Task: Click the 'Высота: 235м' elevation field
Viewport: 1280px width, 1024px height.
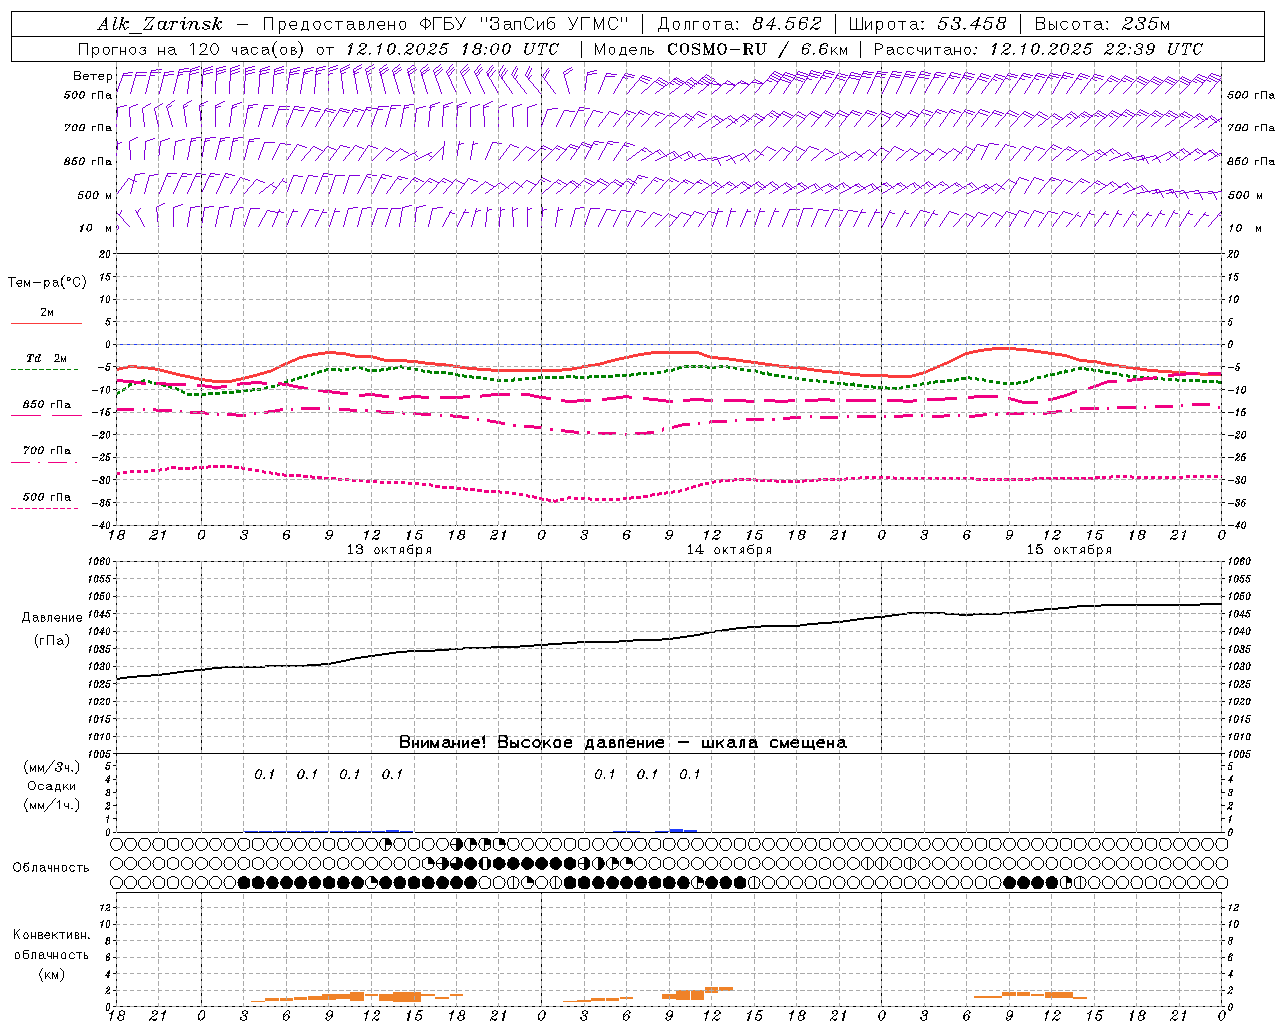Action: 1102,24
